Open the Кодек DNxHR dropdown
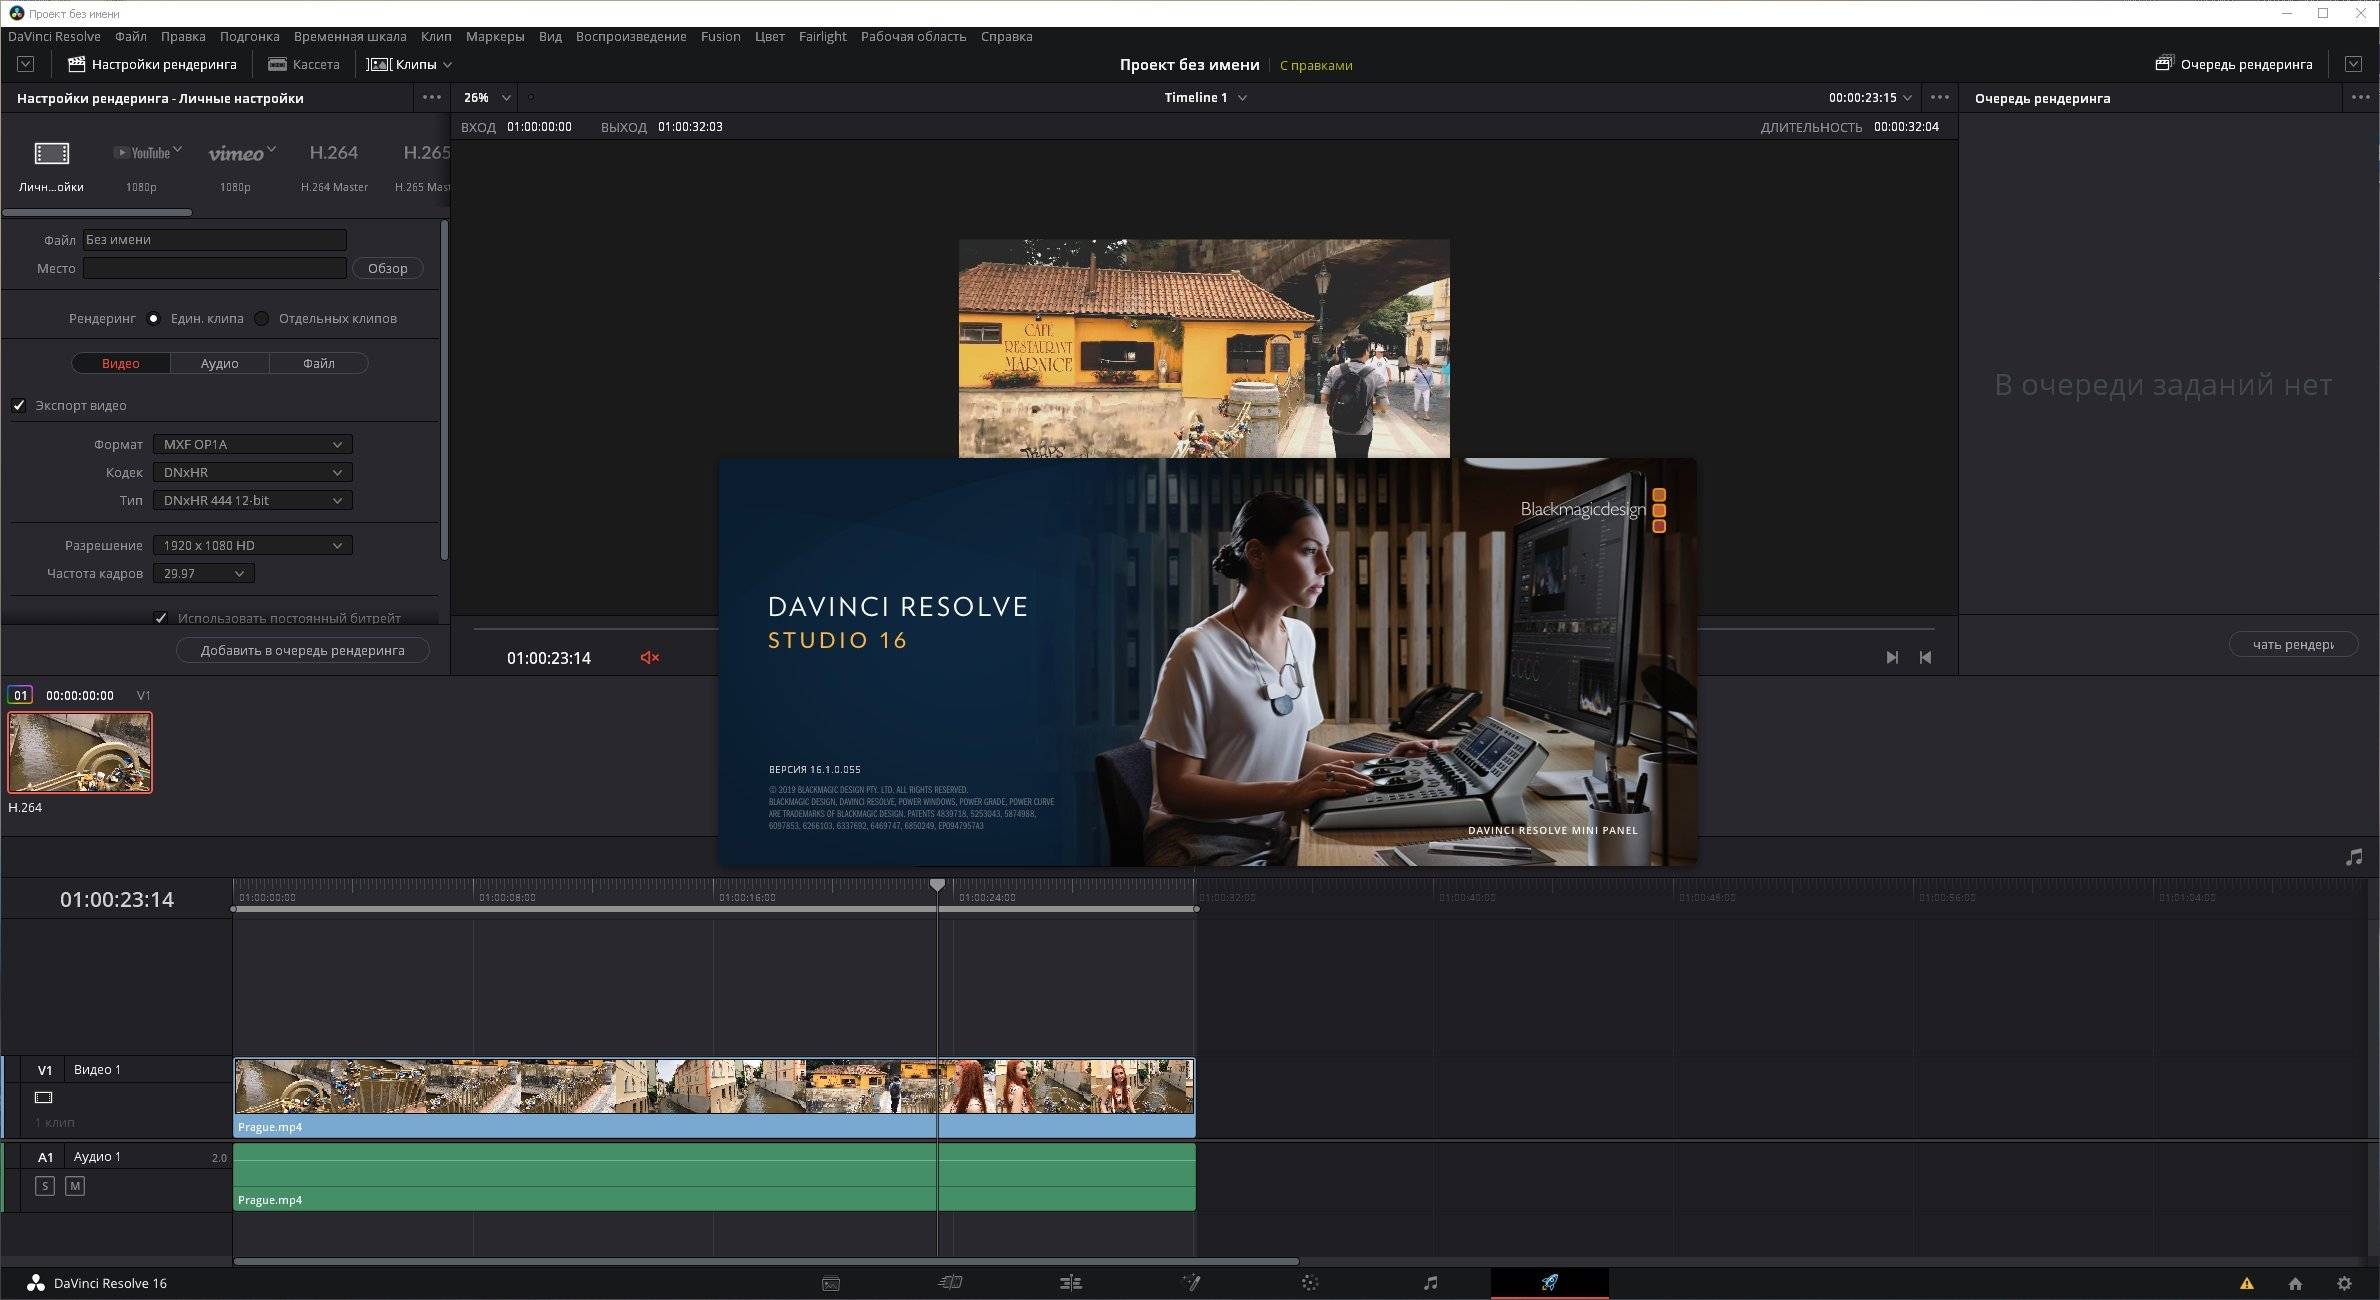Image resolution: width=2380 pixels, height=1300 pixels. [x=253, y=472]
